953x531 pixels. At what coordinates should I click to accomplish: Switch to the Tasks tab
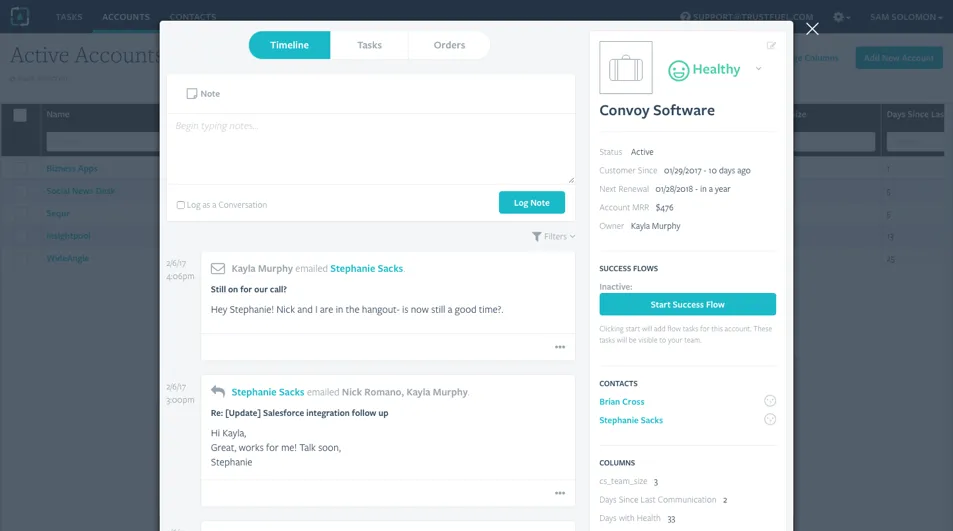pyautogui.click(x=369, y=45)
